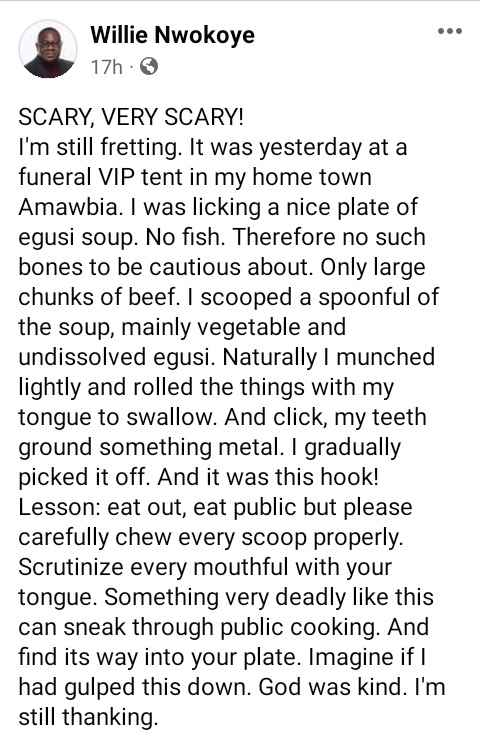
Task: Open Willie Nwokoye's profile picture
Action: coord(48,49)
